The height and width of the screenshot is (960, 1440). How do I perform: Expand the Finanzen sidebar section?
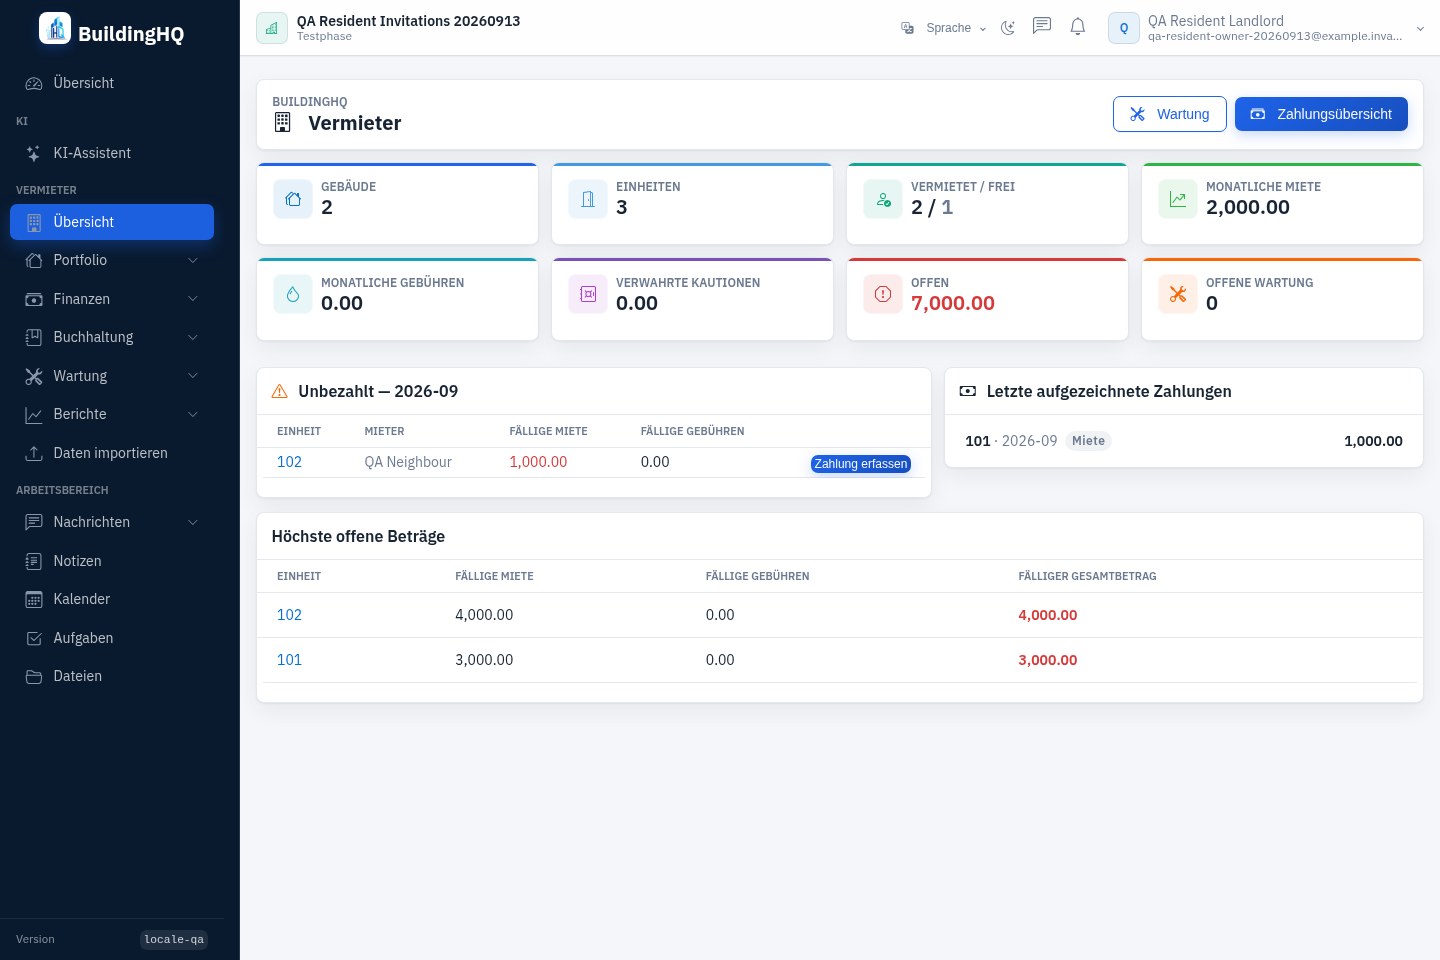click(112, 299)
